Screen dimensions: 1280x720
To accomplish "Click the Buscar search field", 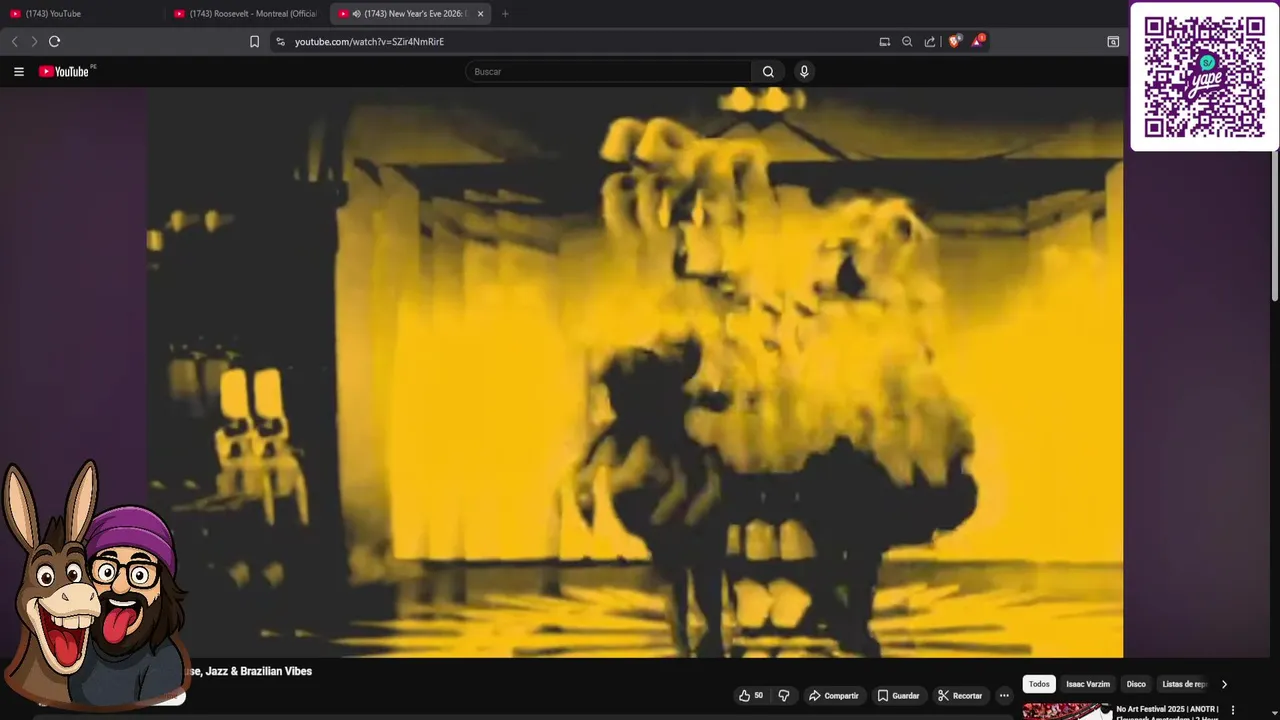I will pyautogui.click(x=608, y=71).
